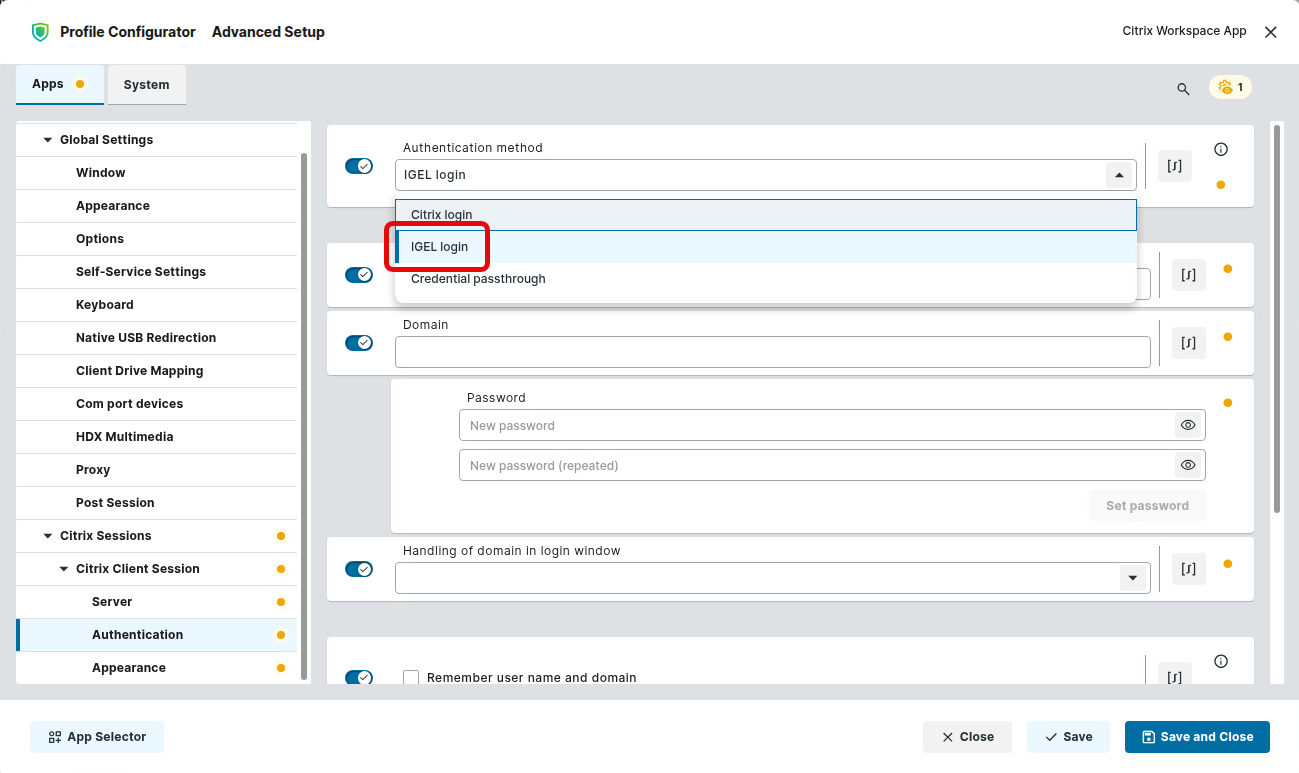Click the IGEL shield logo
The width and height of the screenshot is (1299, 773).
[40, 32]
